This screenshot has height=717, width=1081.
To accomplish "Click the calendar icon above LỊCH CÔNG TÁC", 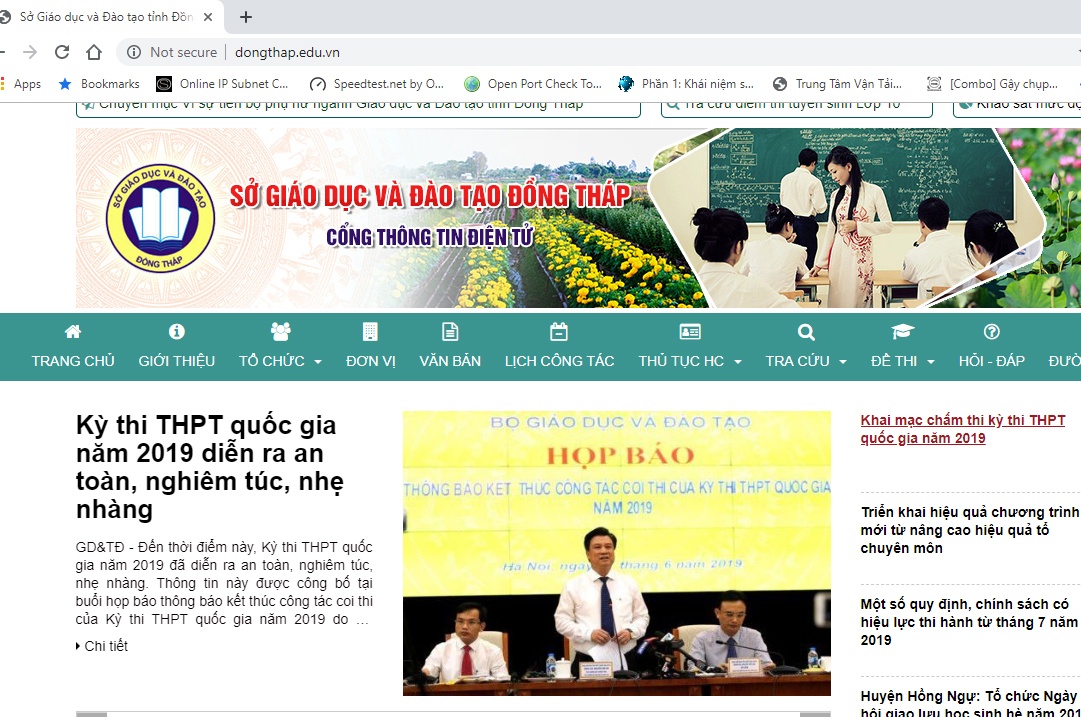I will tap(559, 331).
